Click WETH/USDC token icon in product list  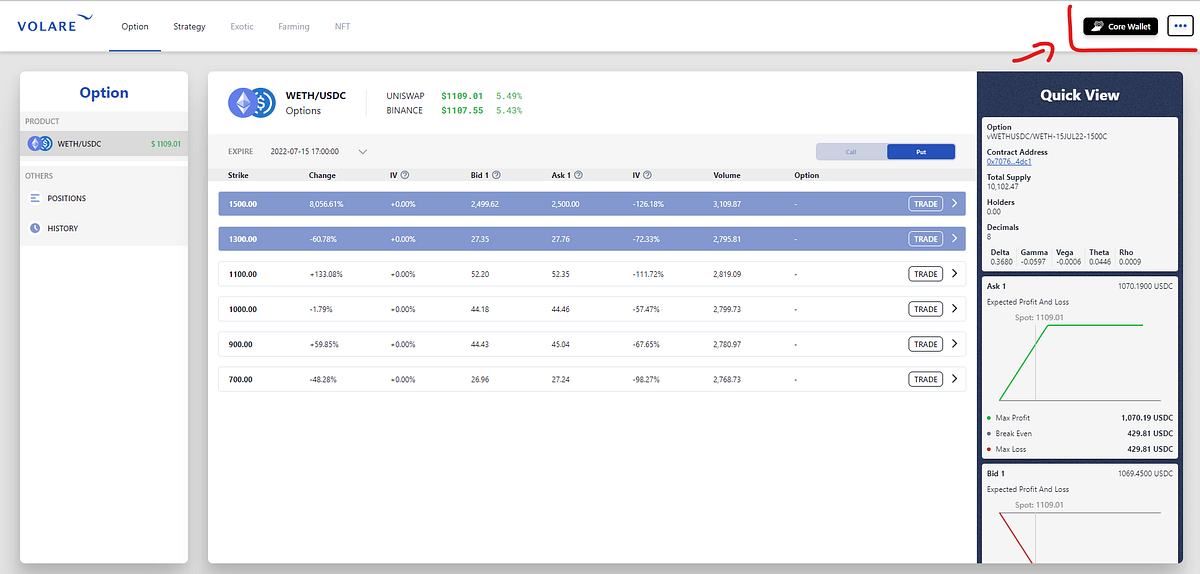pos(40,143)
